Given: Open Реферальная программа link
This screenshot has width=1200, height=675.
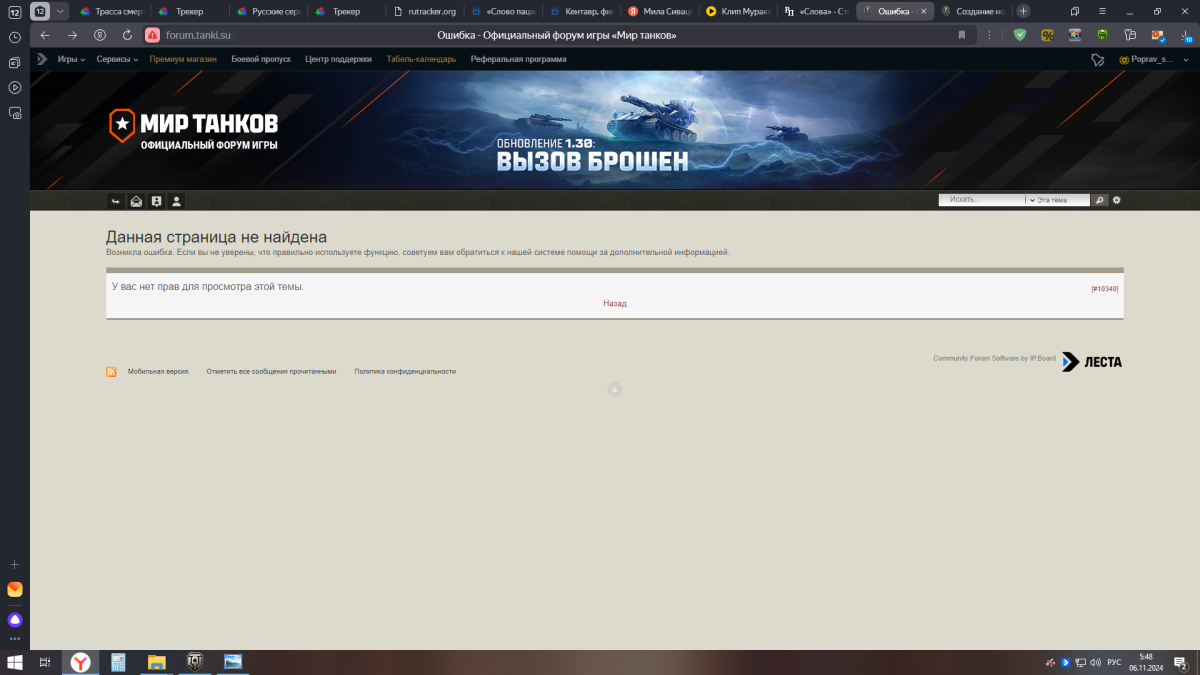Looking at the screenshot, I should click(x=518, y=59).
